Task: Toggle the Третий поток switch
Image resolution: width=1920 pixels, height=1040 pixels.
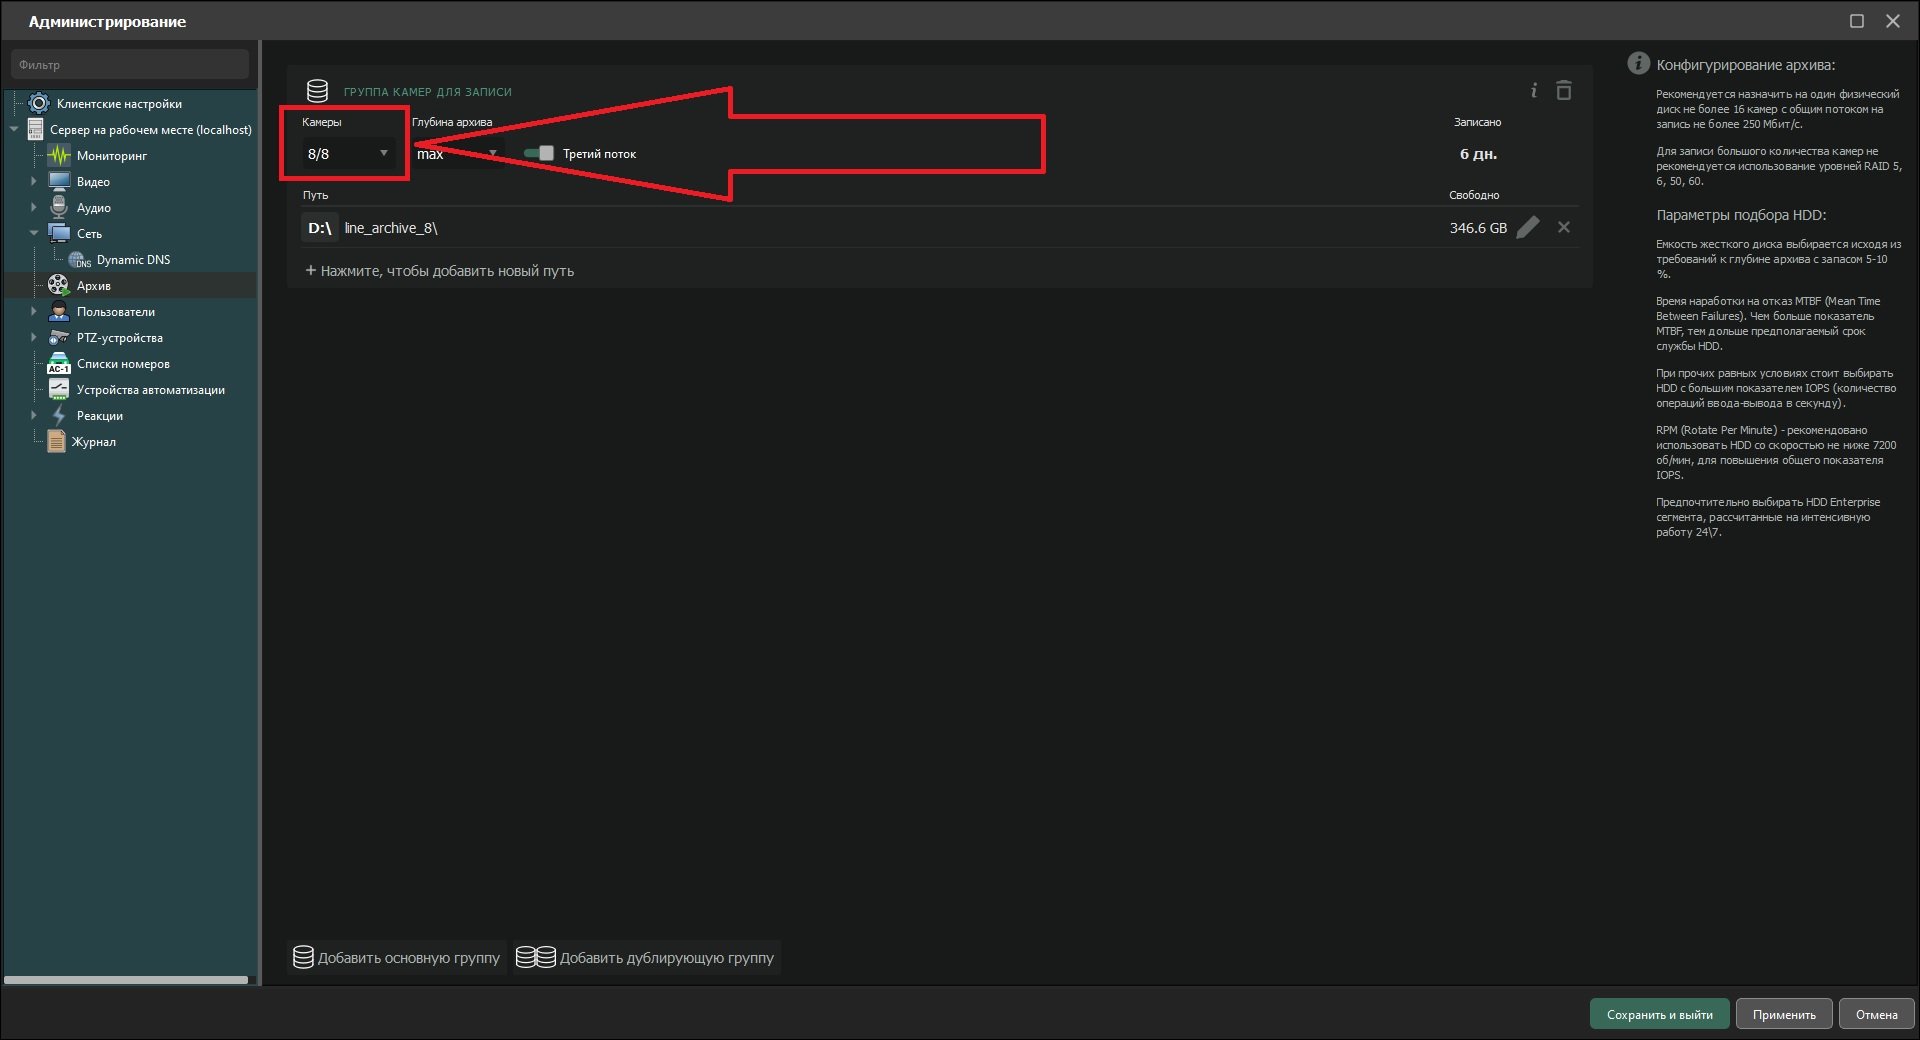Action: 539,153
